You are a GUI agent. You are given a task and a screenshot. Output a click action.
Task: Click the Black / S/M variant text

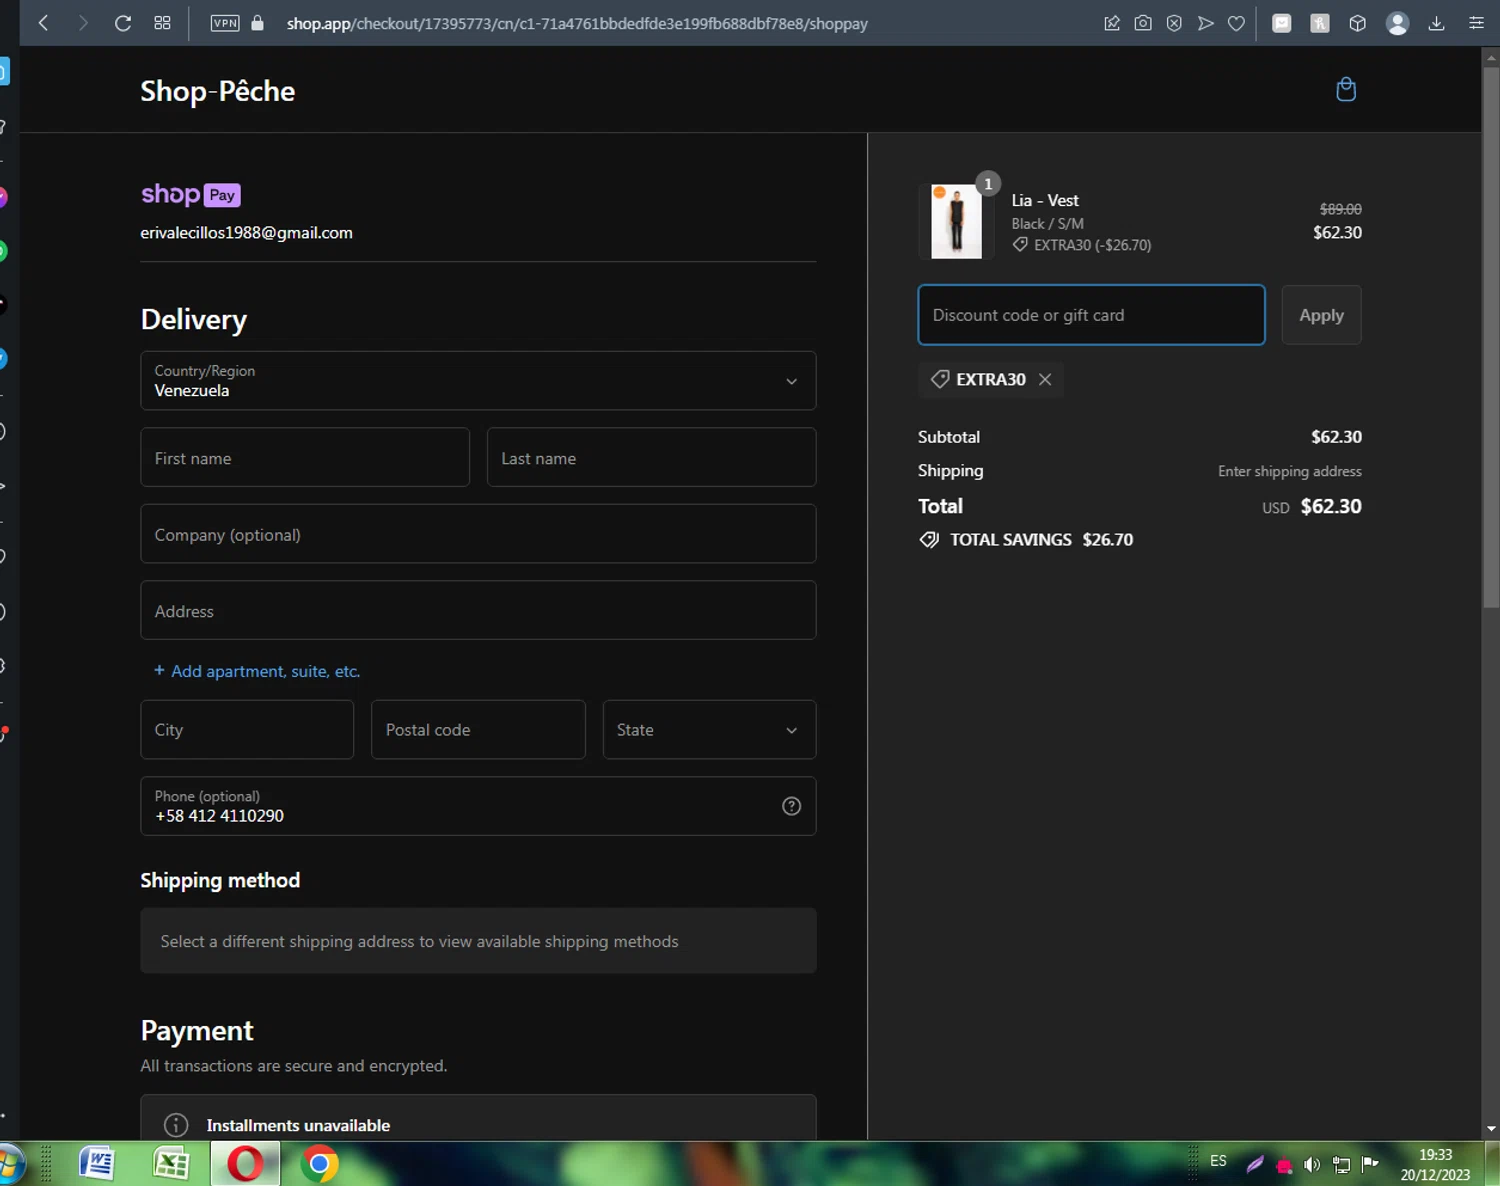coord(1047,224)
